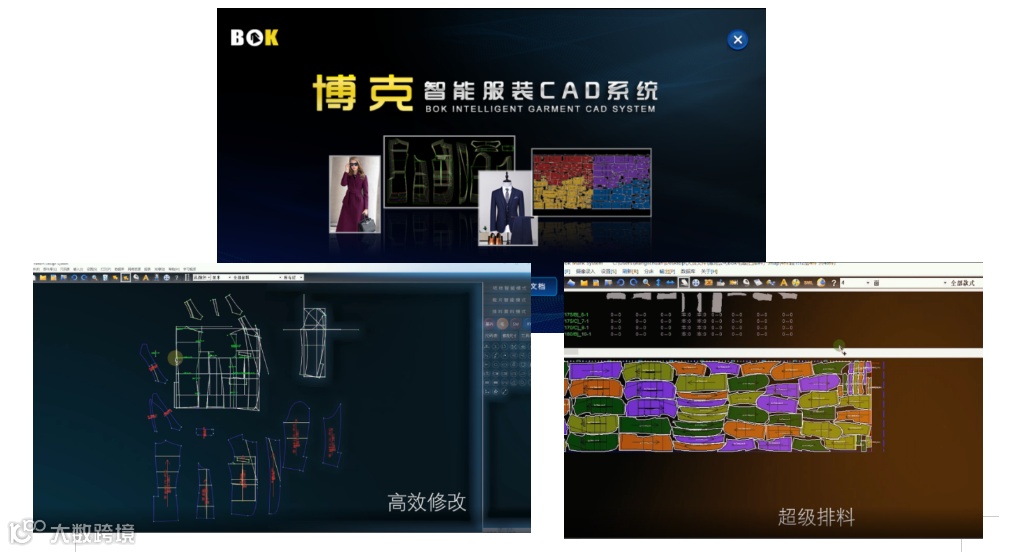Click the orange highlighted round button beside Dxf
The width and height of the screenshot is (1035, 552).
(502, 324)
